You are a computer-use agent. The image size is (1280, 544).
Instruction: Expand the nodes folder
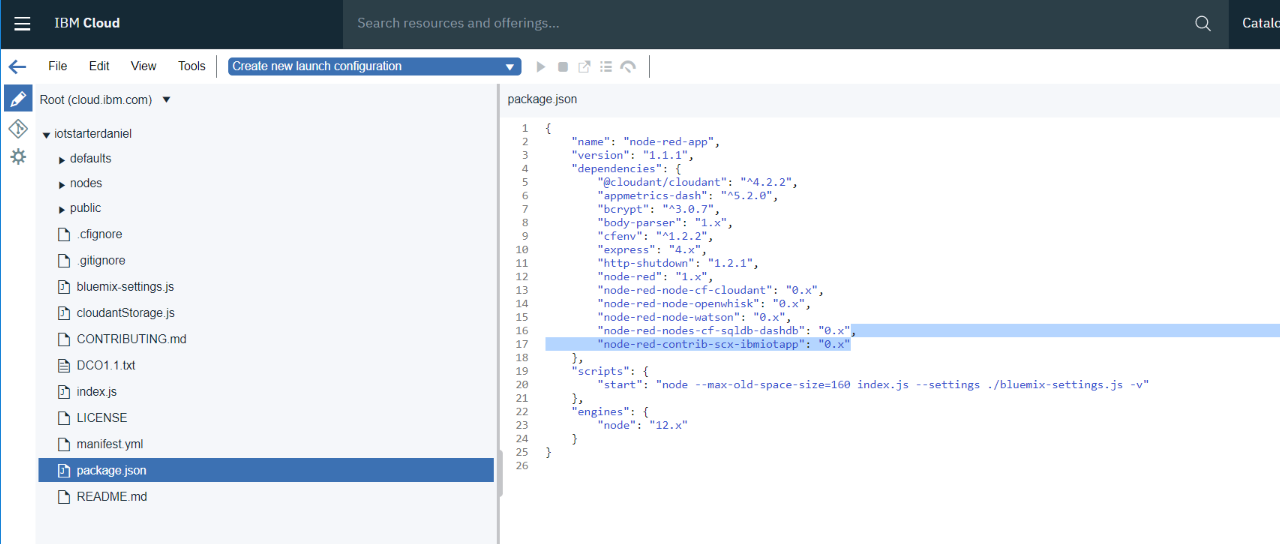pos(62,184)
